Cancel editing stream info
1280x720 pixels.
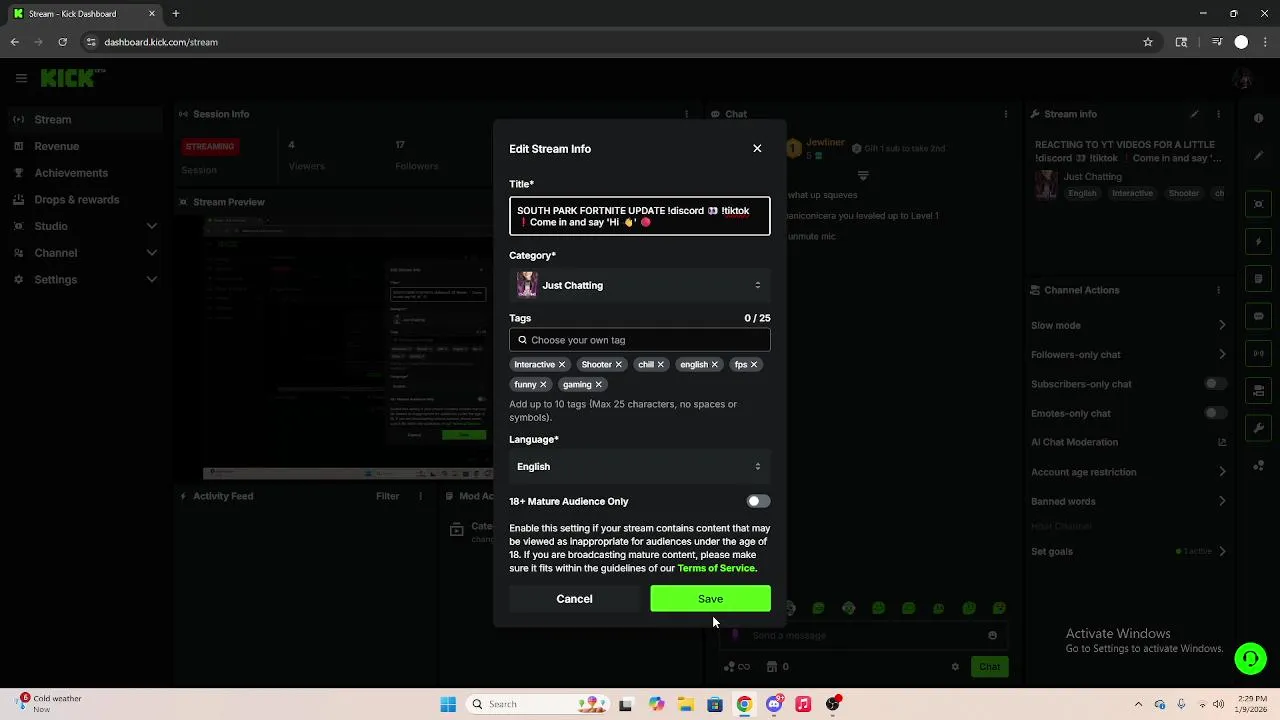[x=574, y=598]
